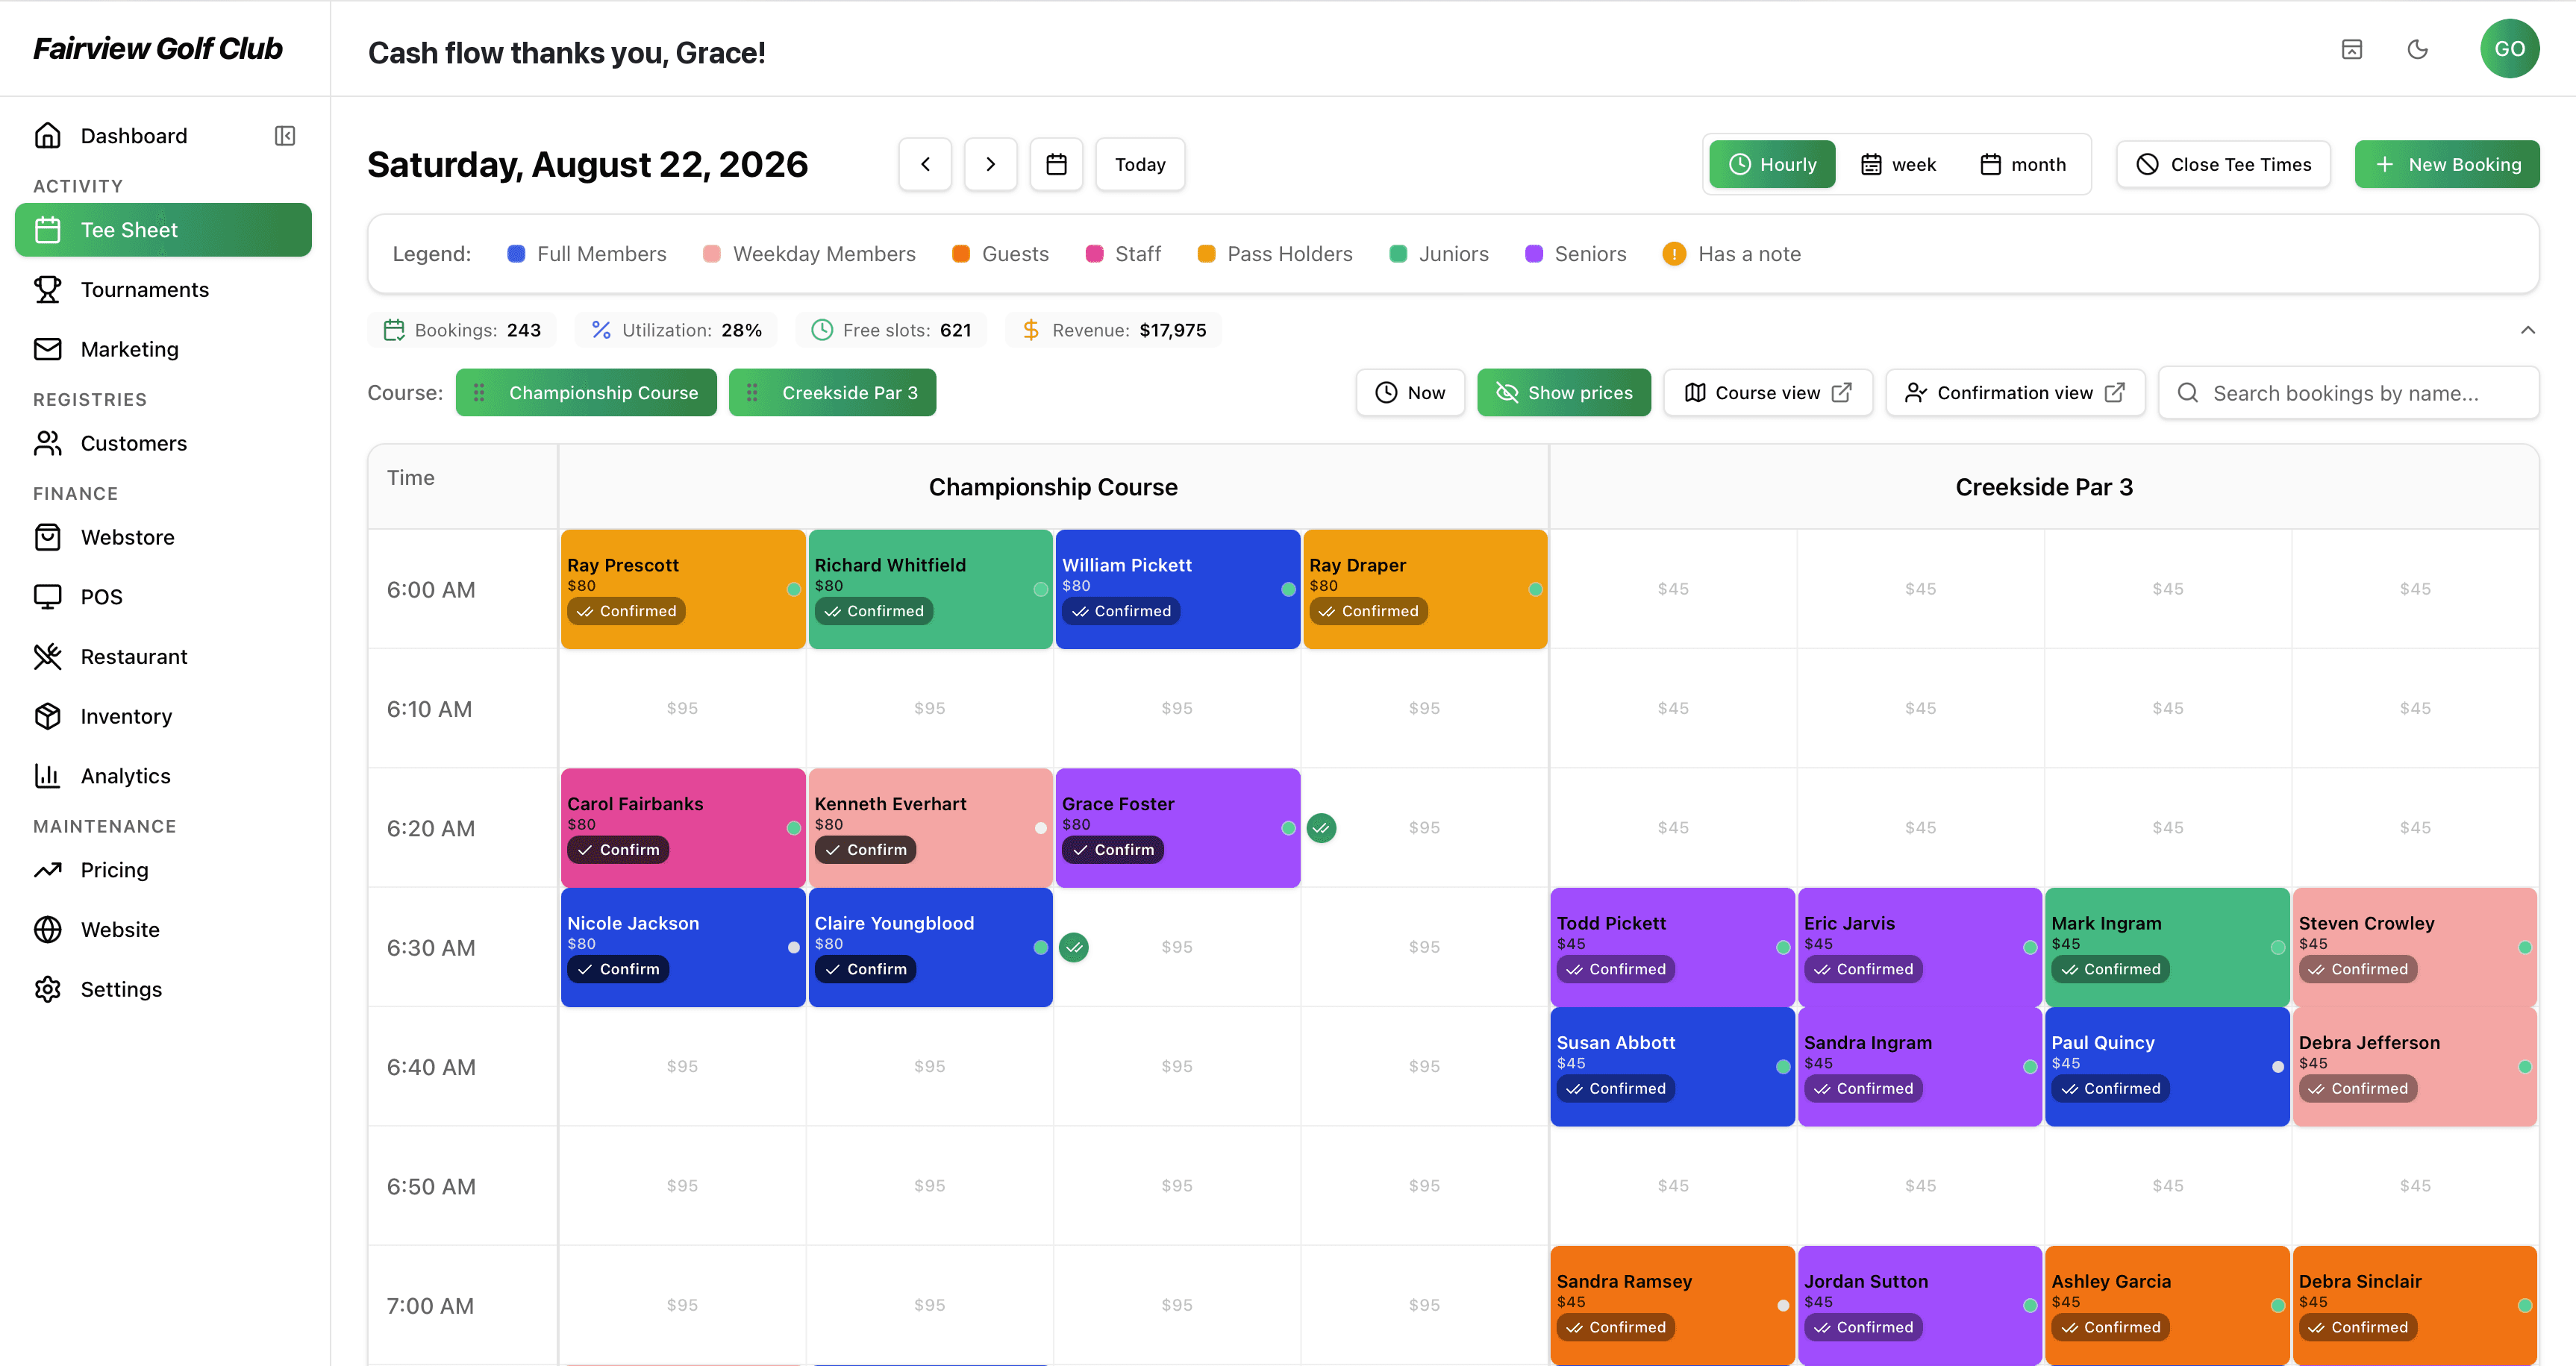Open the GO user avatar
The image size is (2576, 1366).
point(2509,49)
